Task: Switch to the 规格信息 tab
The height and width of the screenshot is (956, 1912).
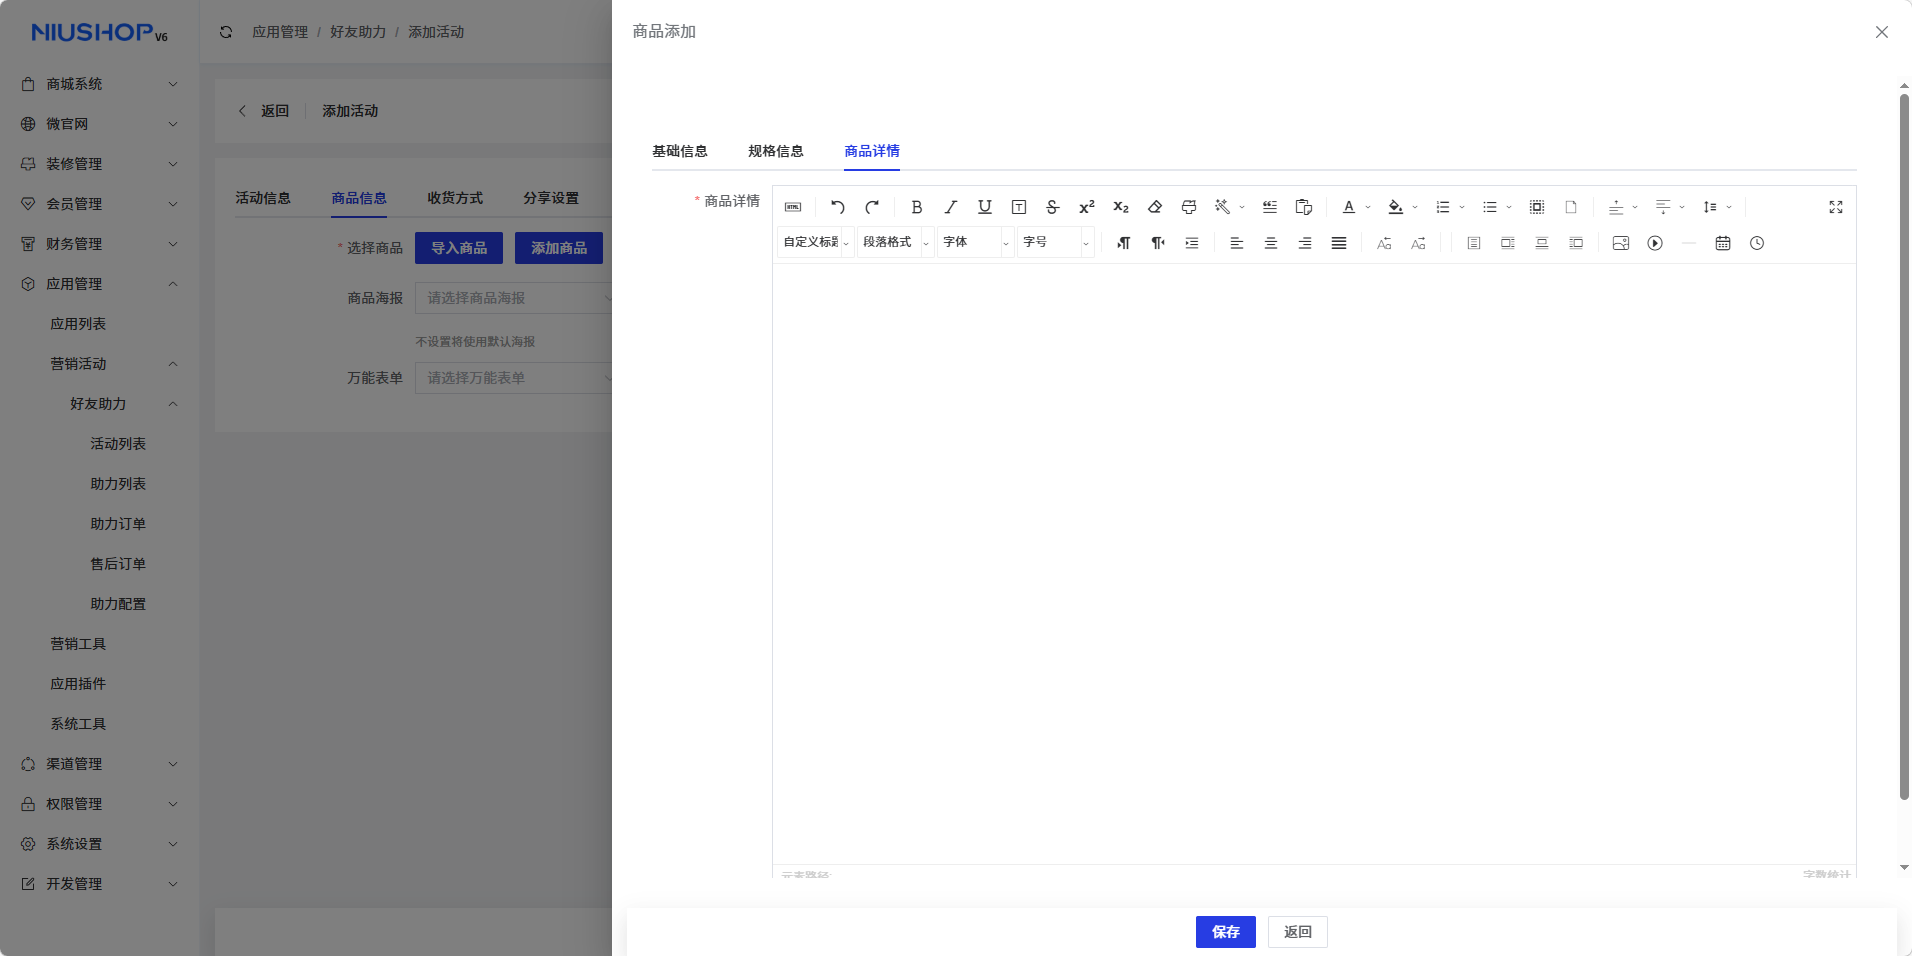Action: click(776, 151)
